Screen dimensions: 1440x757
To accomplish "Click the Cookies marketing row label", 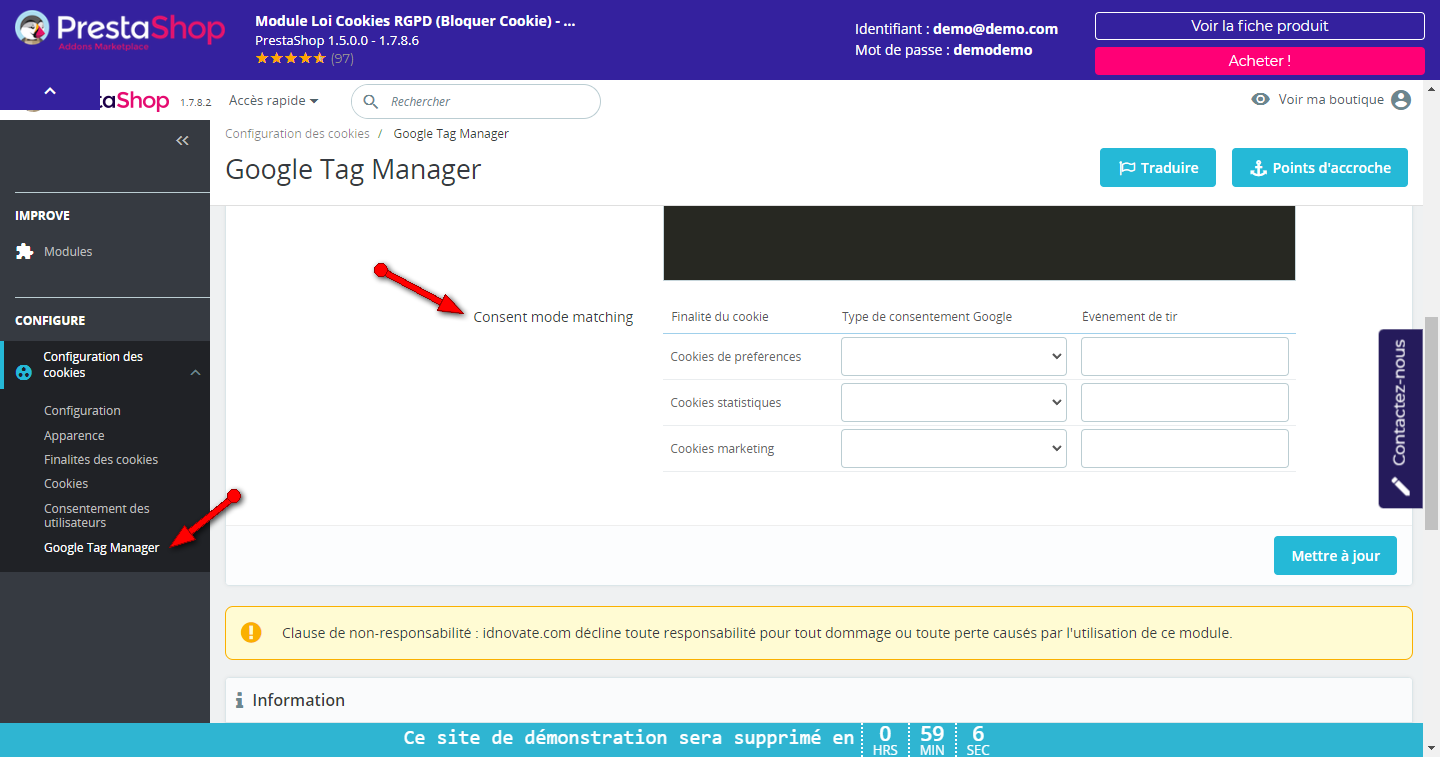I will coord(722,449).
